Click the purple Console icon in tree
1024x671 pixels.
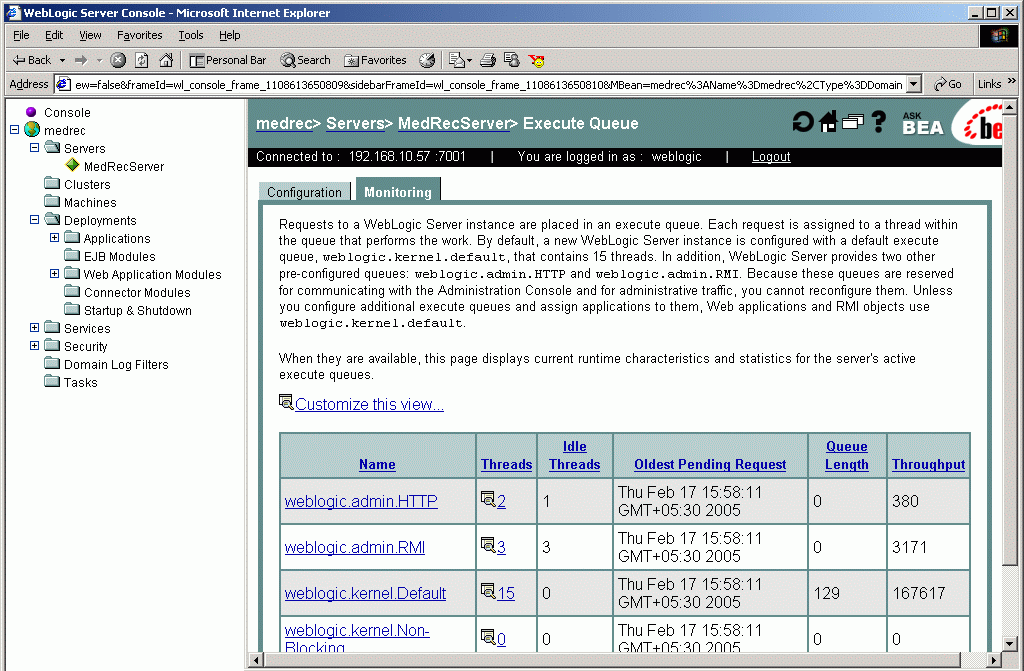pyautogui.click(x=31, y=112)
